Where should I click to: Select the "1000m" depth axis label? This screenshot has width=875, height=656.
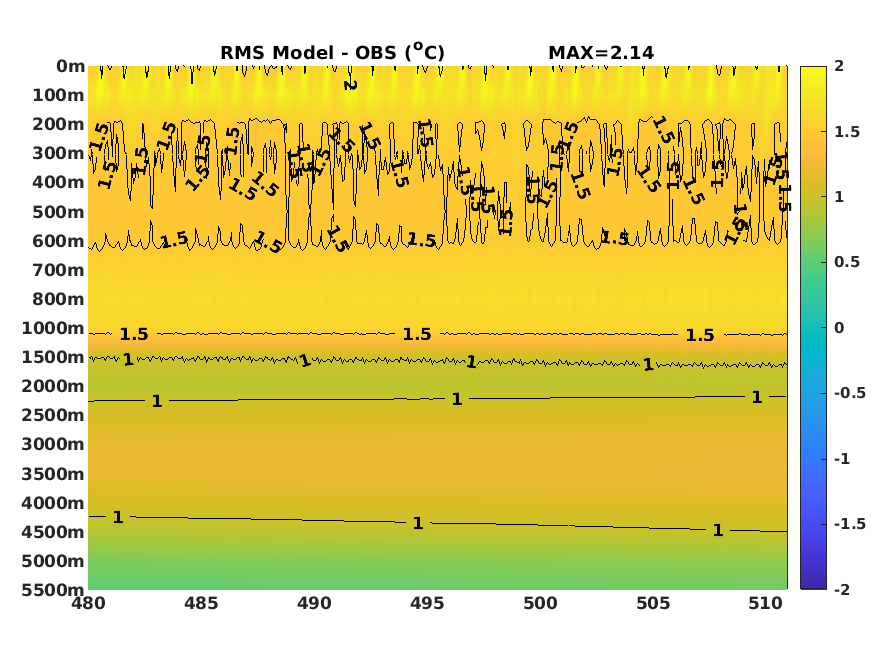point(53,328)
